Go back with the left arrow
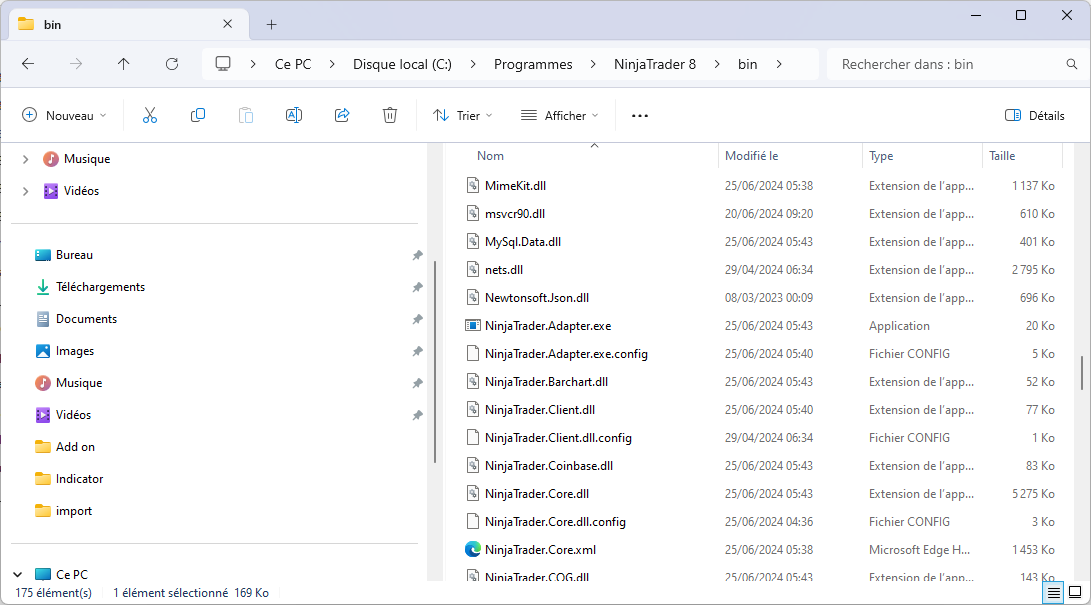Screen dimensions: 1091x605 [28, 64]
